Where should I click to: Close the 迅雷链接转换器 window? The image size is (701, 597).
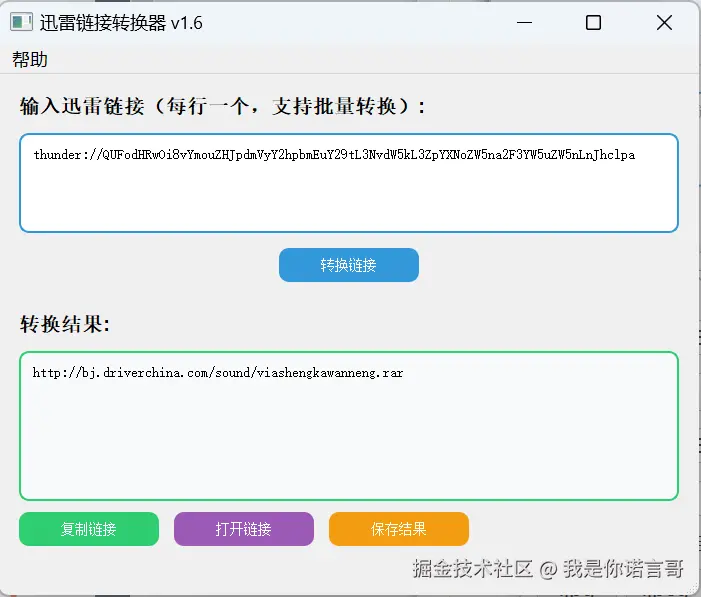[x=664, y=22]
